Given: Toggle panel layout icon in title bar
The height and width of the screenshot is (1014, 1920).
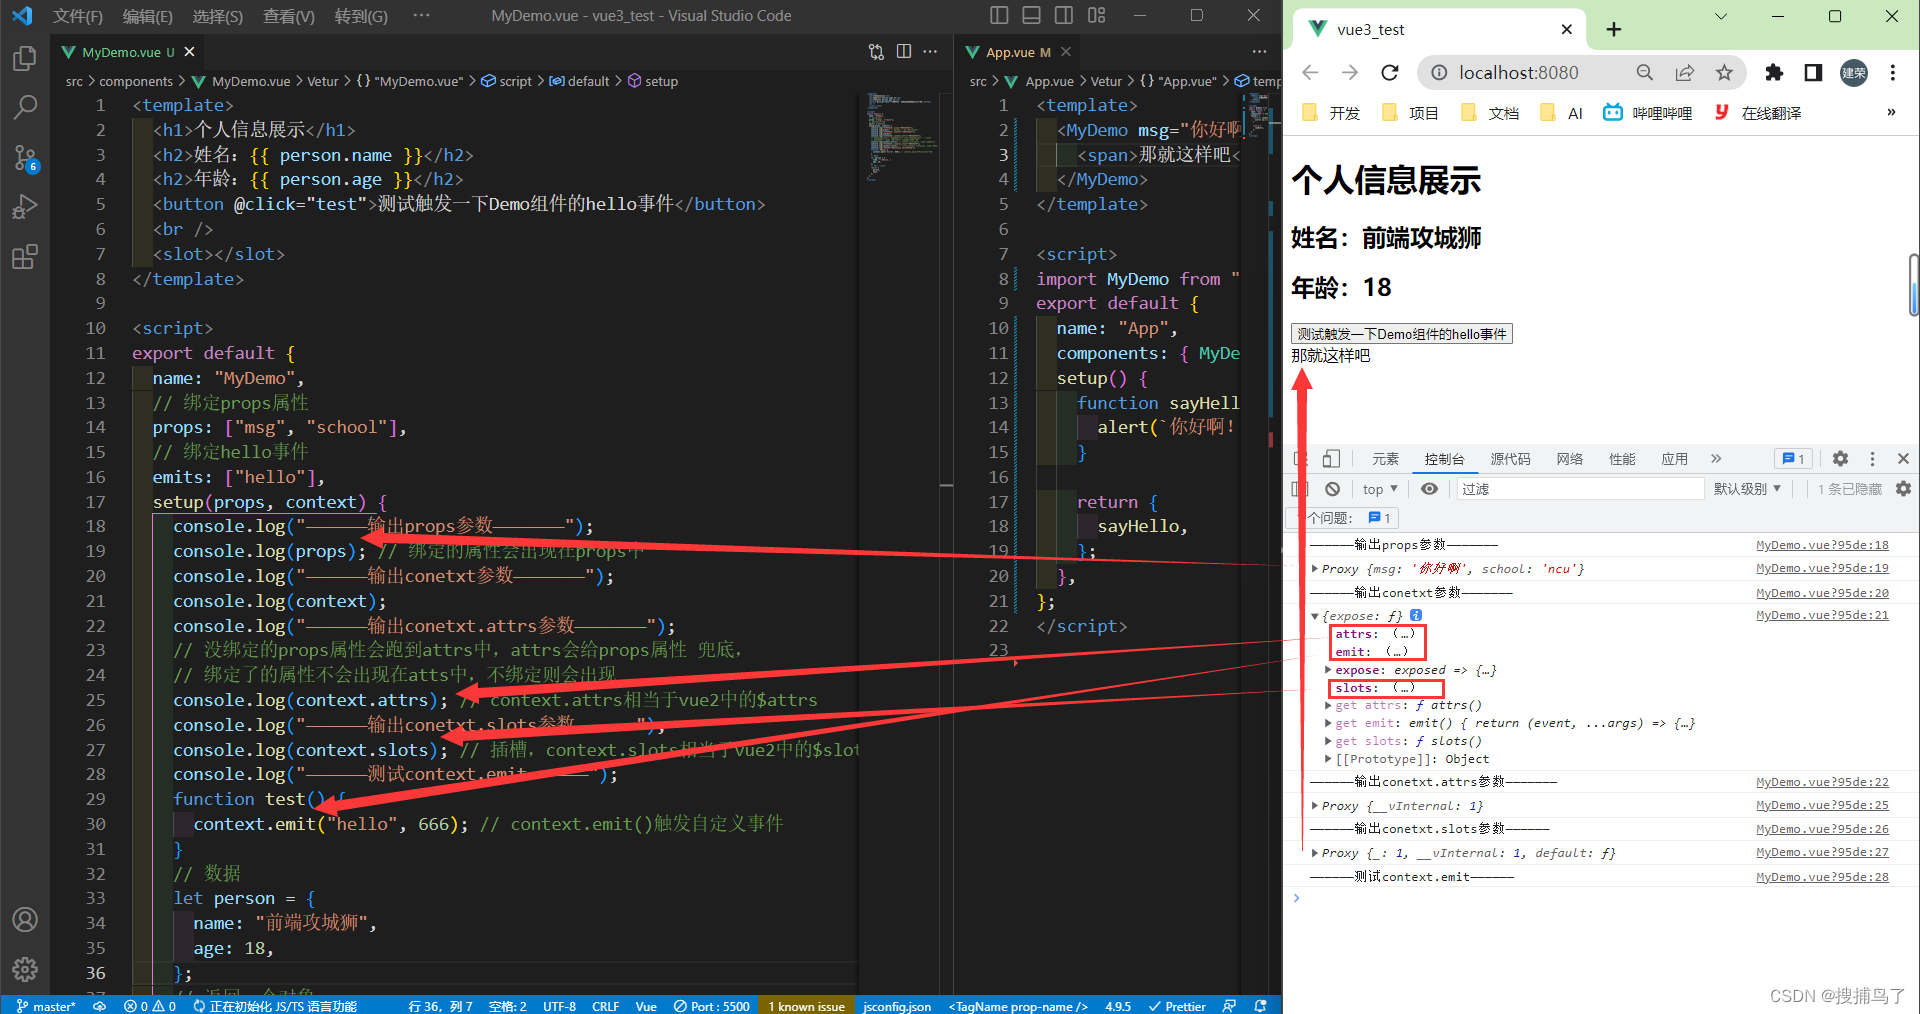Looking at the screenshot, I should 1032,15.
